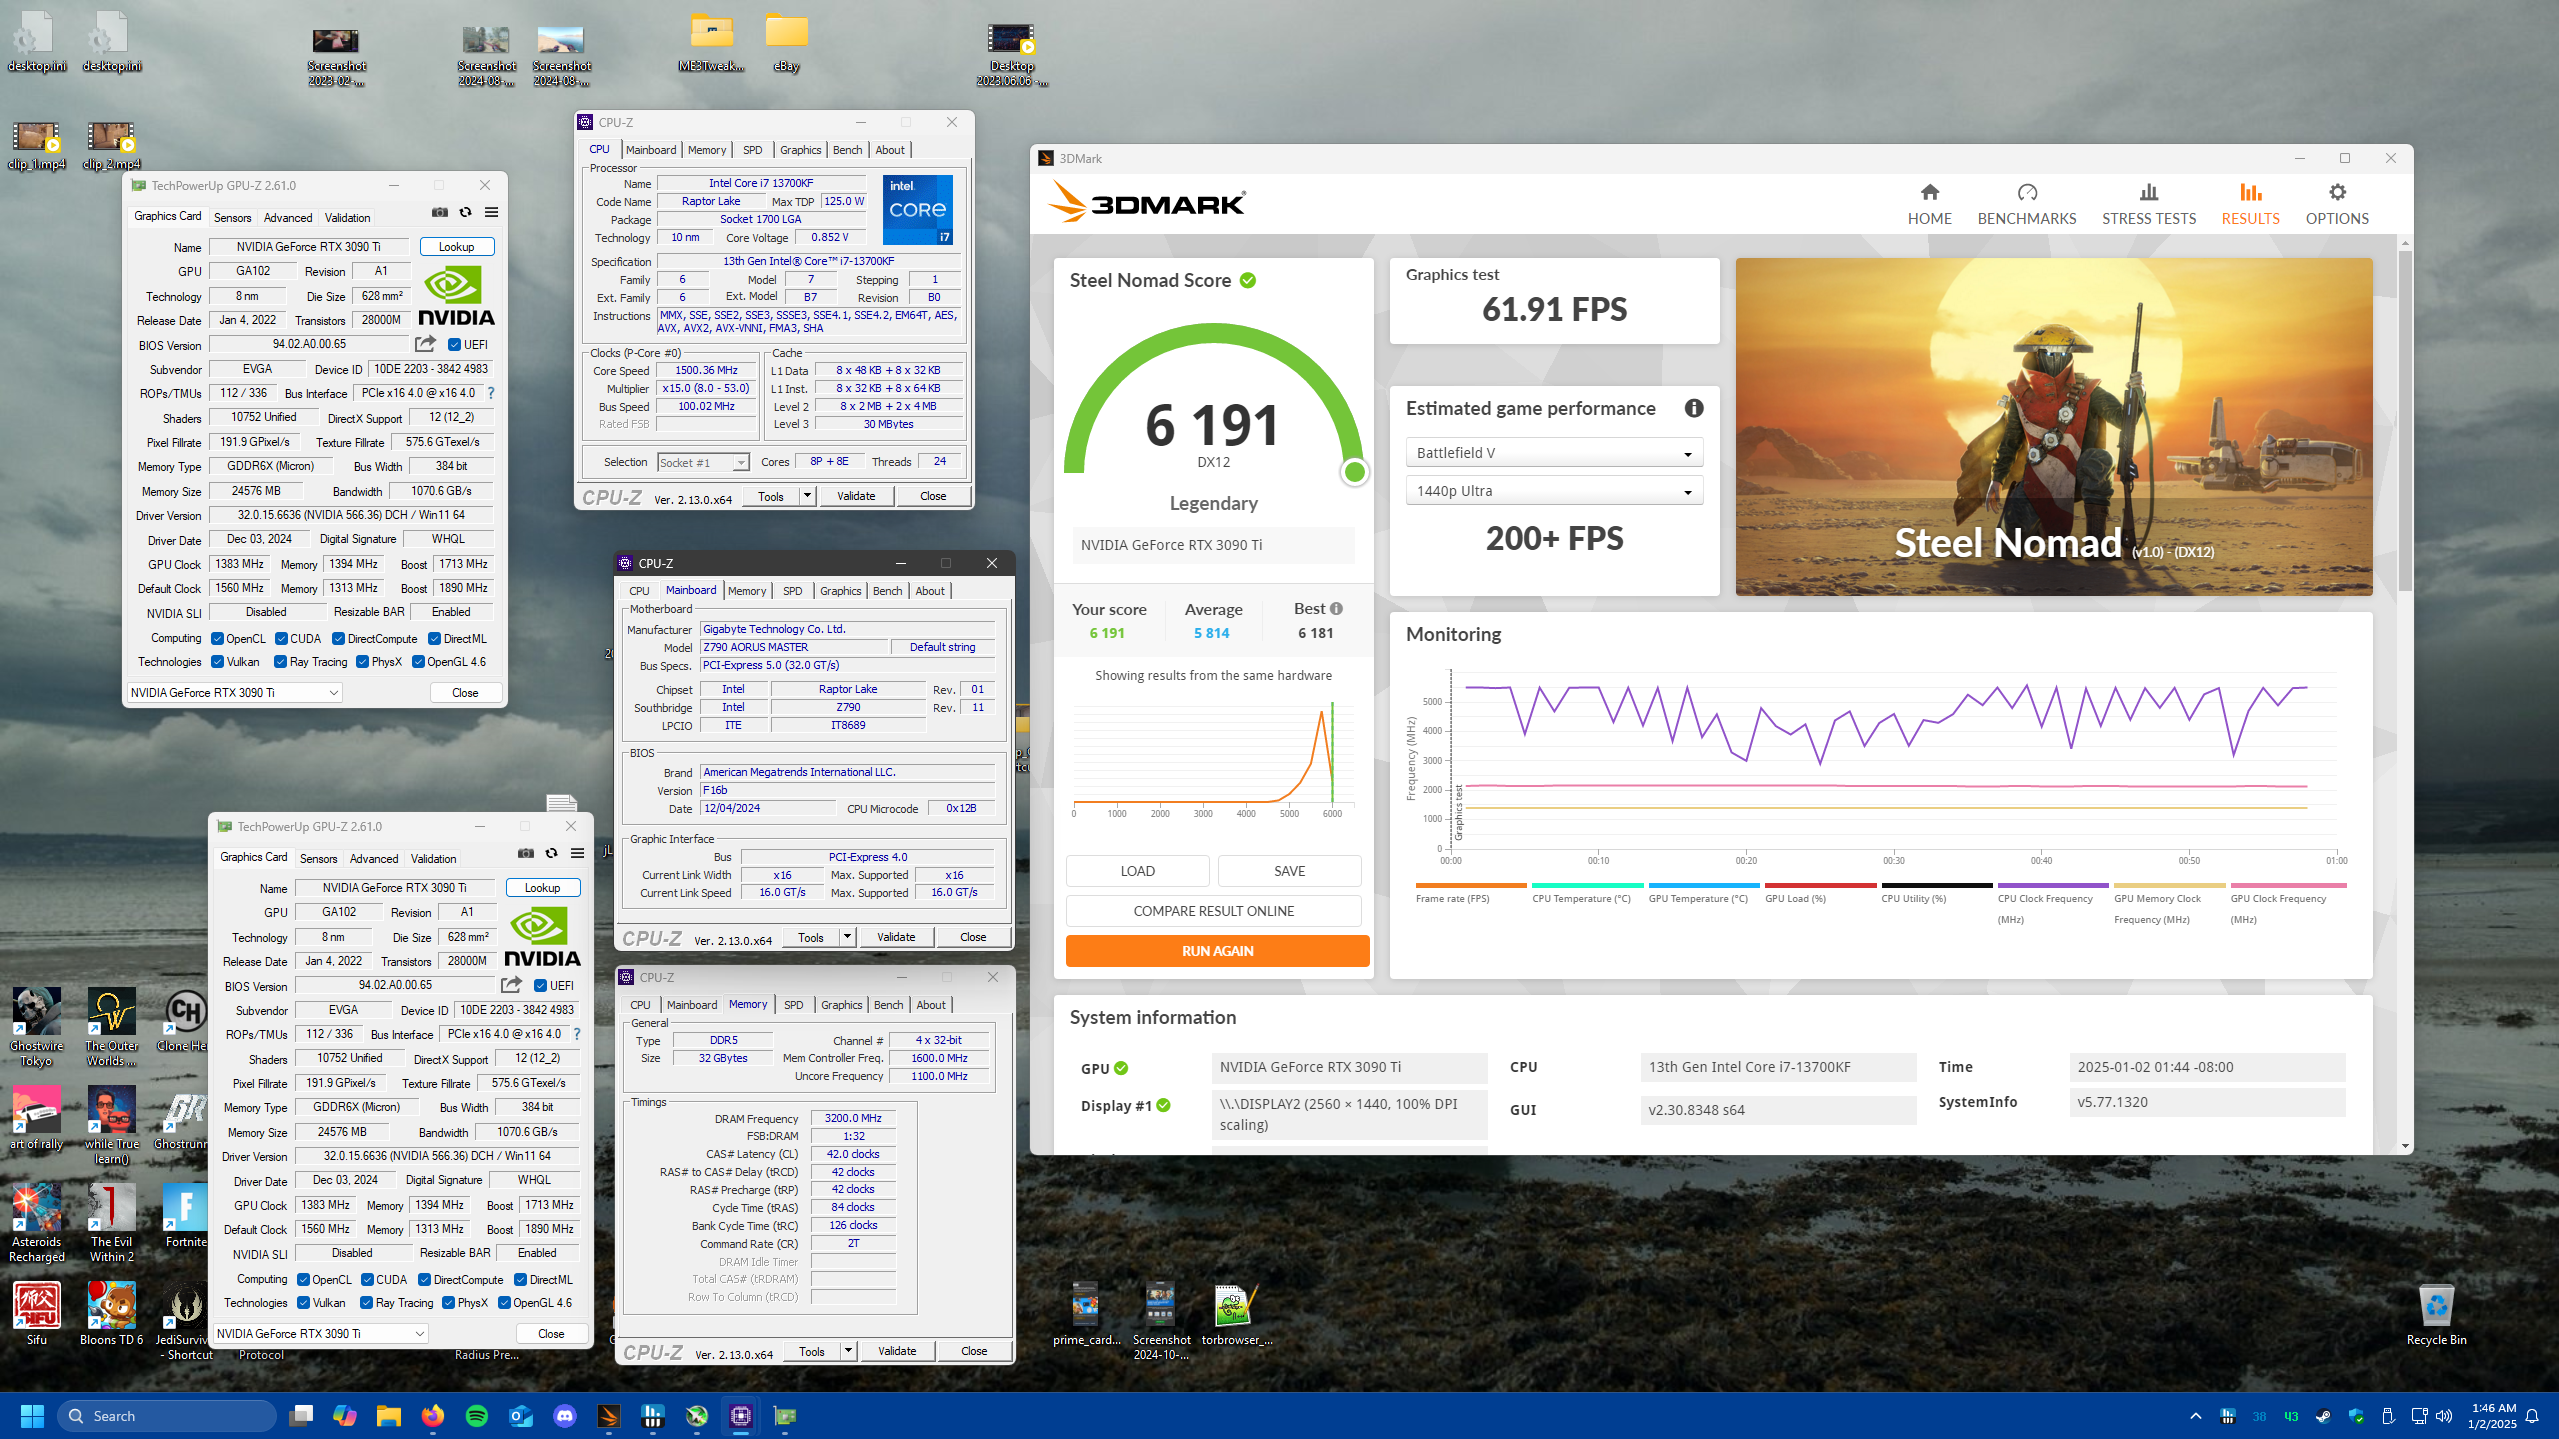The width and height of the screenshot is (2559, 1439).
Task: Open GPU selector dropdown in upper GPU-Z window
Action: point(235,693)
